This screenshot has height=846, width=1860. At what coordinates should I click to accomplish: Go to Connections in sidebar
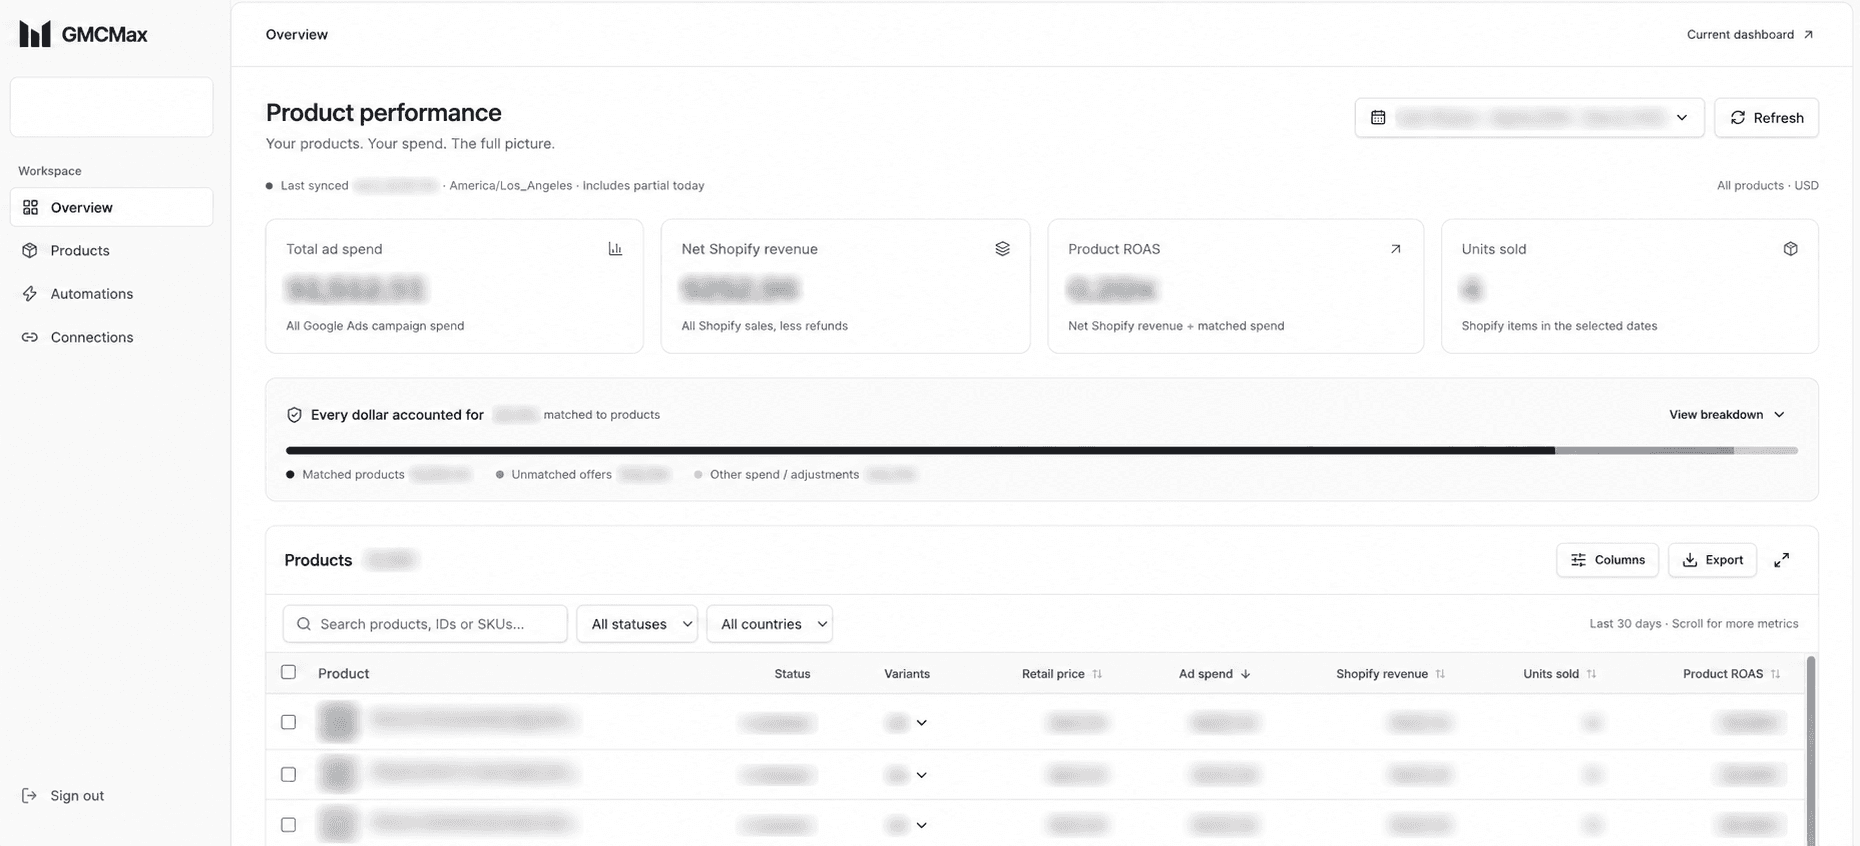coord(111,337)
